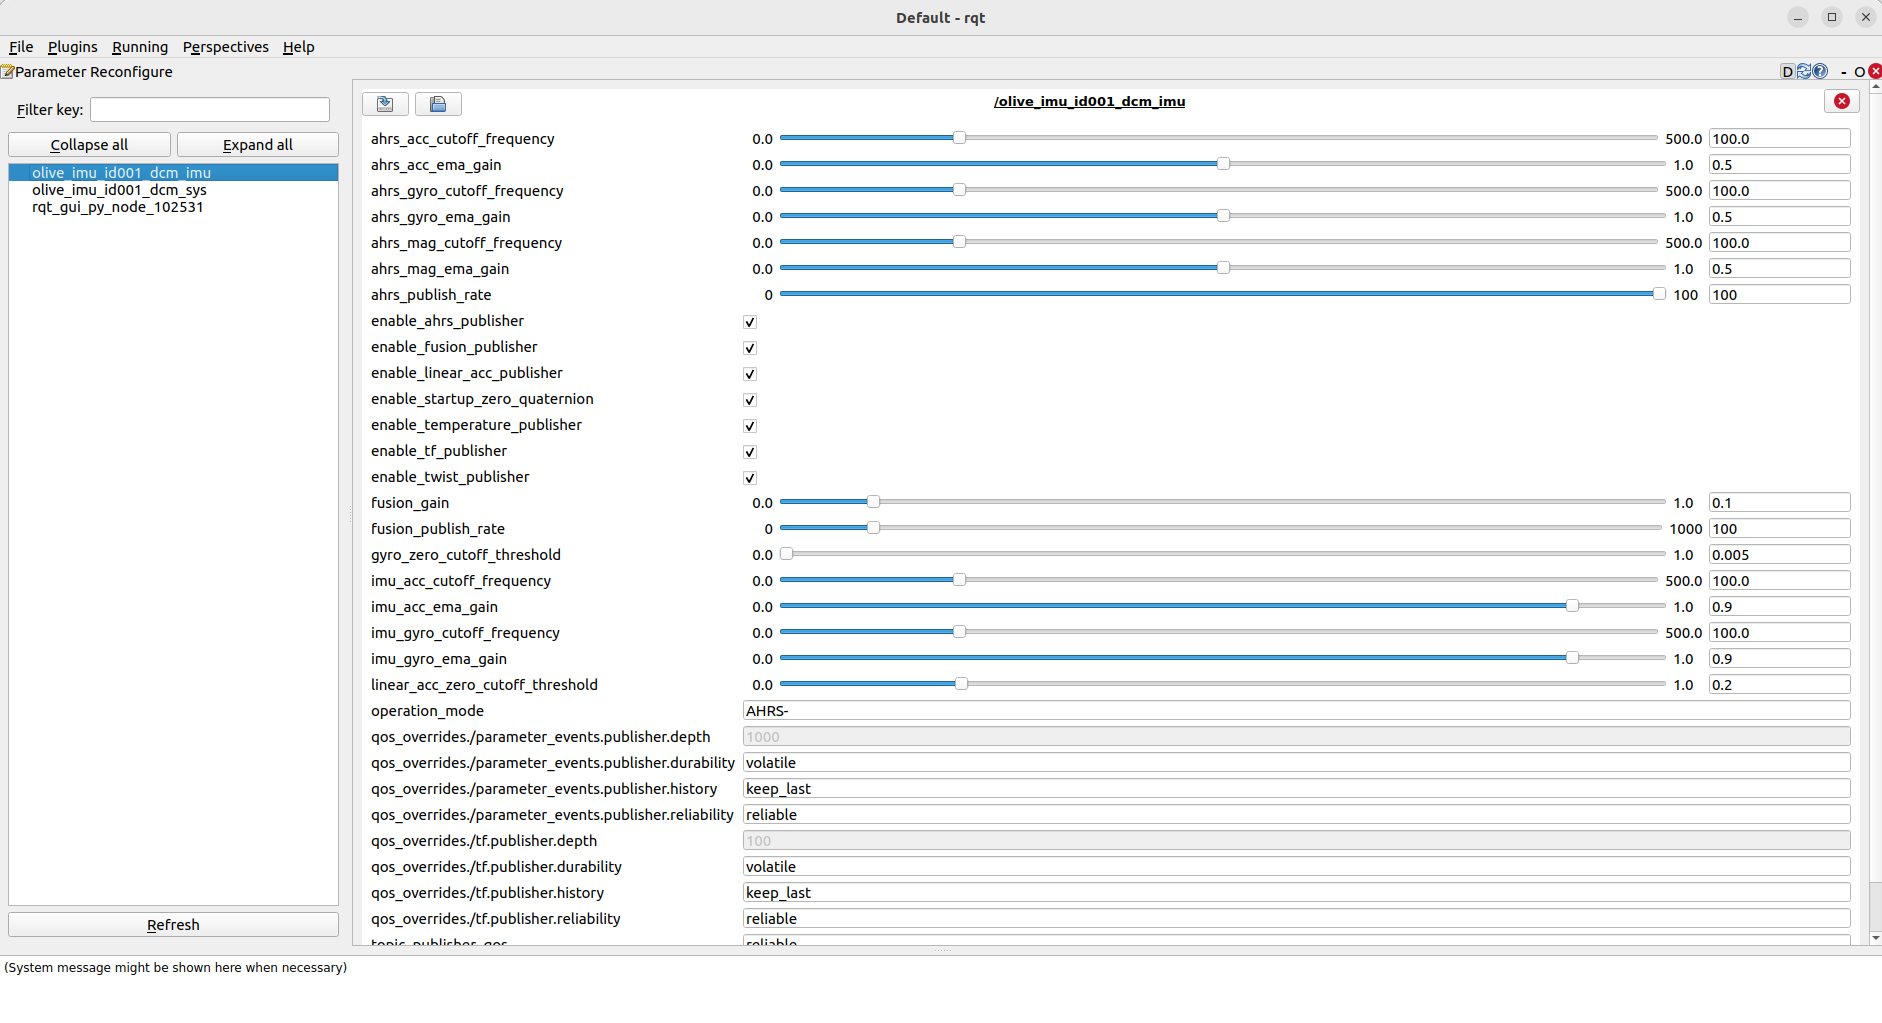Open the Perspectives menu

(x=225, y=47)
